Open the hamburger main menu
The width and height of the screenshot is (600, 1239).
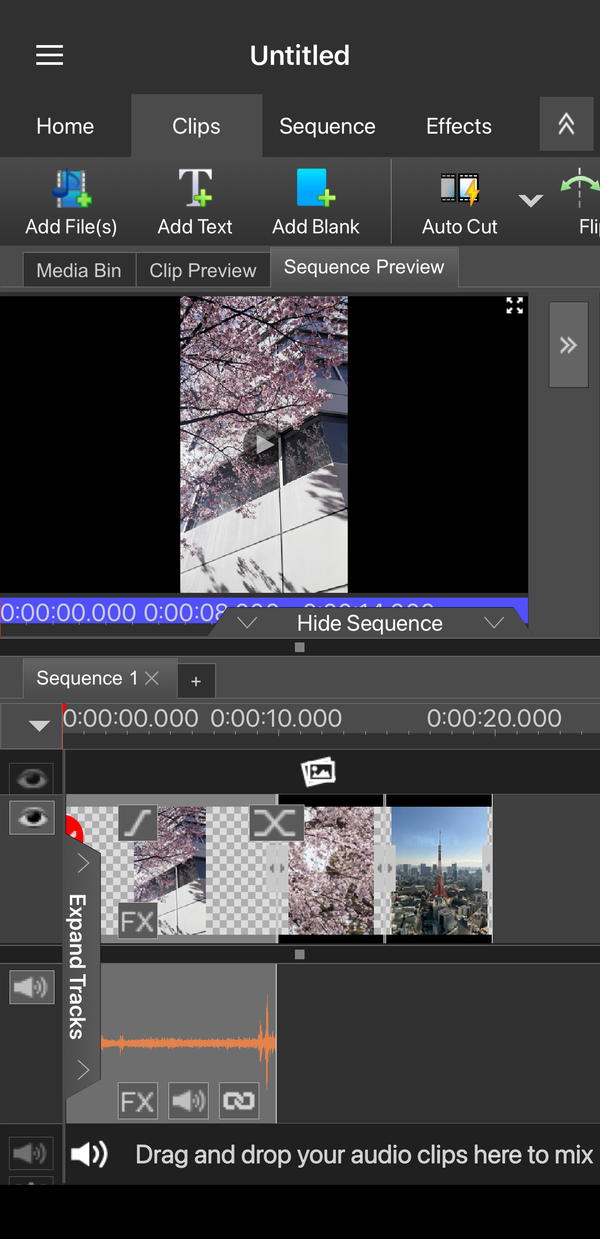[x=49, y=55]
